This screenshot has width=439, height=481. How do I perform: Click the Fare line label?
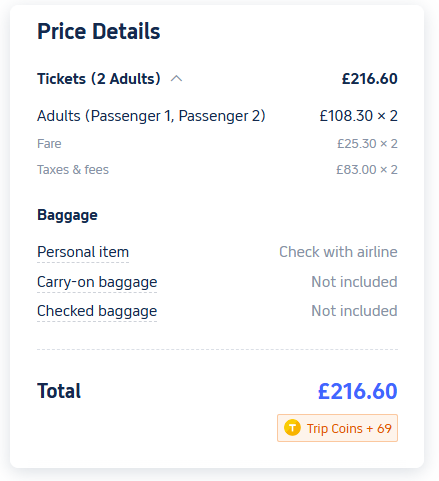[49, 144]
